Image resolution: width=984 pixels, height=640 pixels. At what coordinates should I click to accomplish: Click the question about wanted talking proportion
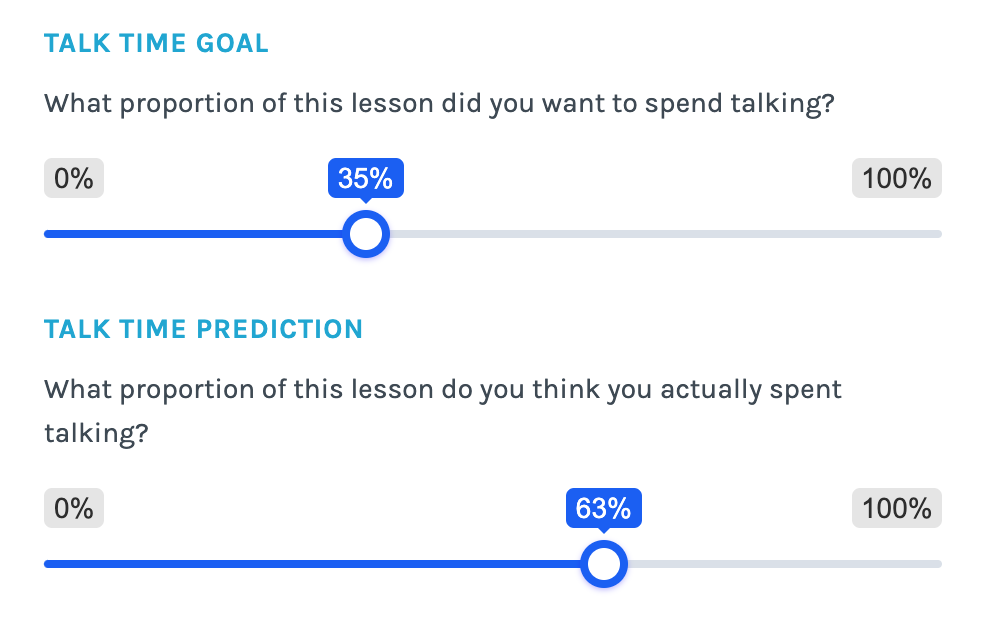click(439, 104)
